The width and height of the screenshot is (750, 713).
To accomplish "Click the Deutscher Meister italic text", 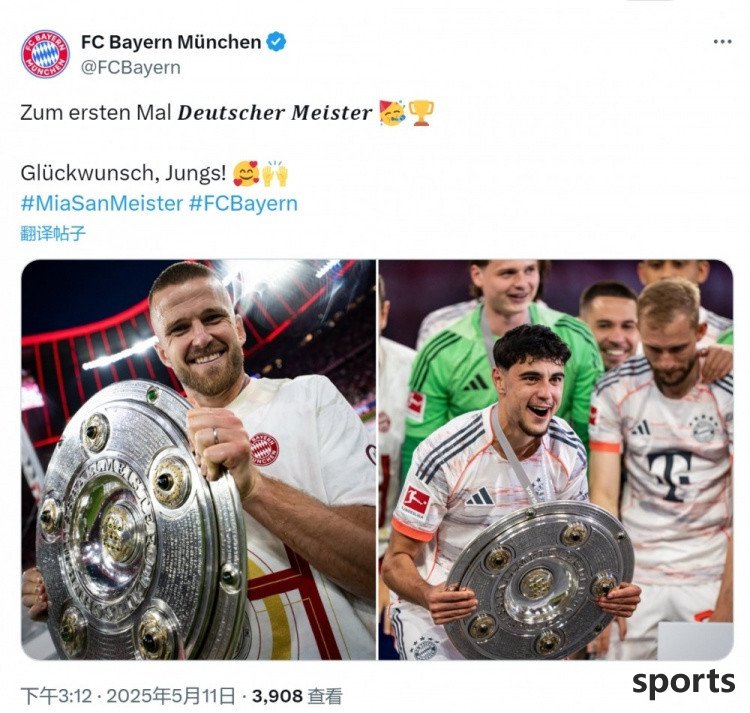I will (275, 113).
